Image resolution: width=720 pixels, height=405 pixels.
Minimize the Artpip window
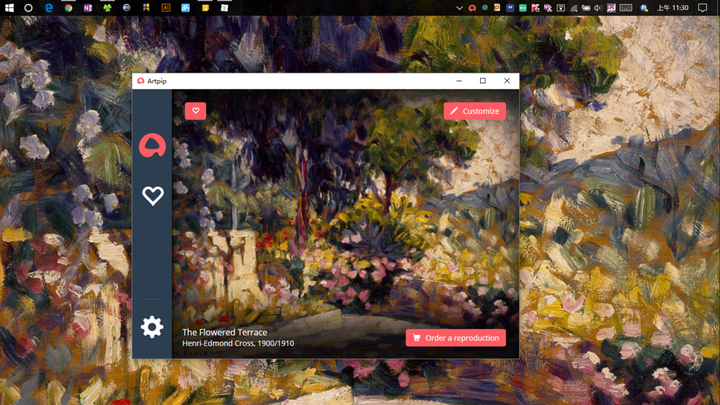pyautogui.click(x=459, y=81)
